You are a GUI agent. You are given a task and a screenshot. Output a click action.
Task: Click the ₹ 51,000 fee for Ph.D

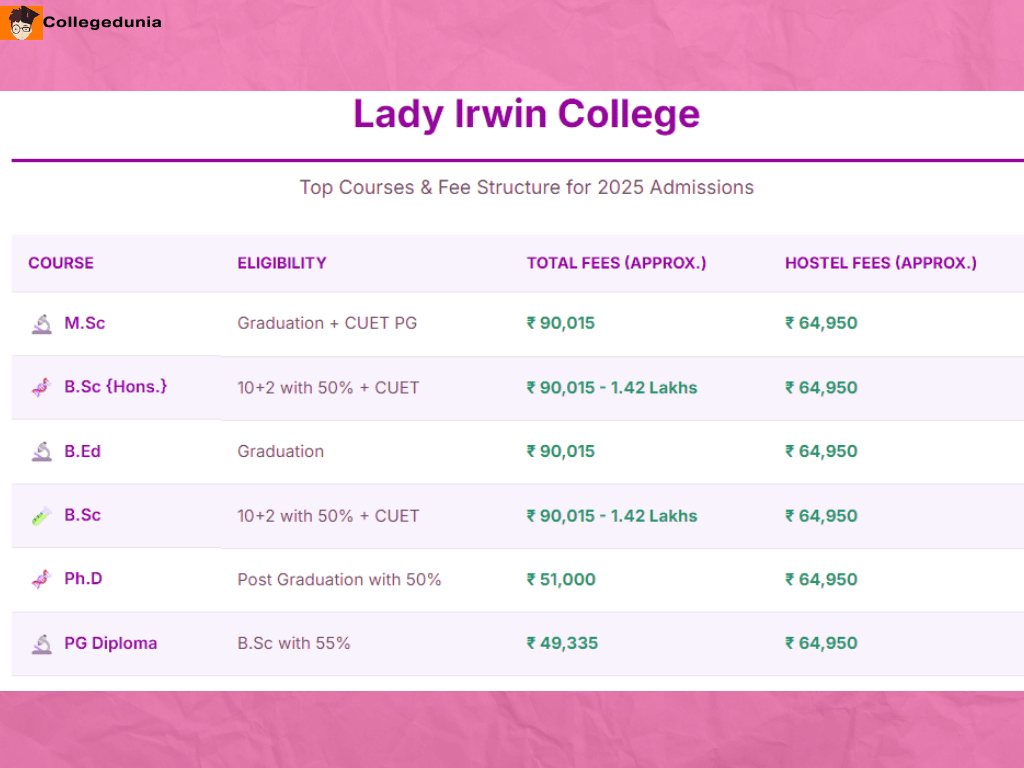(x=562, y=579)
